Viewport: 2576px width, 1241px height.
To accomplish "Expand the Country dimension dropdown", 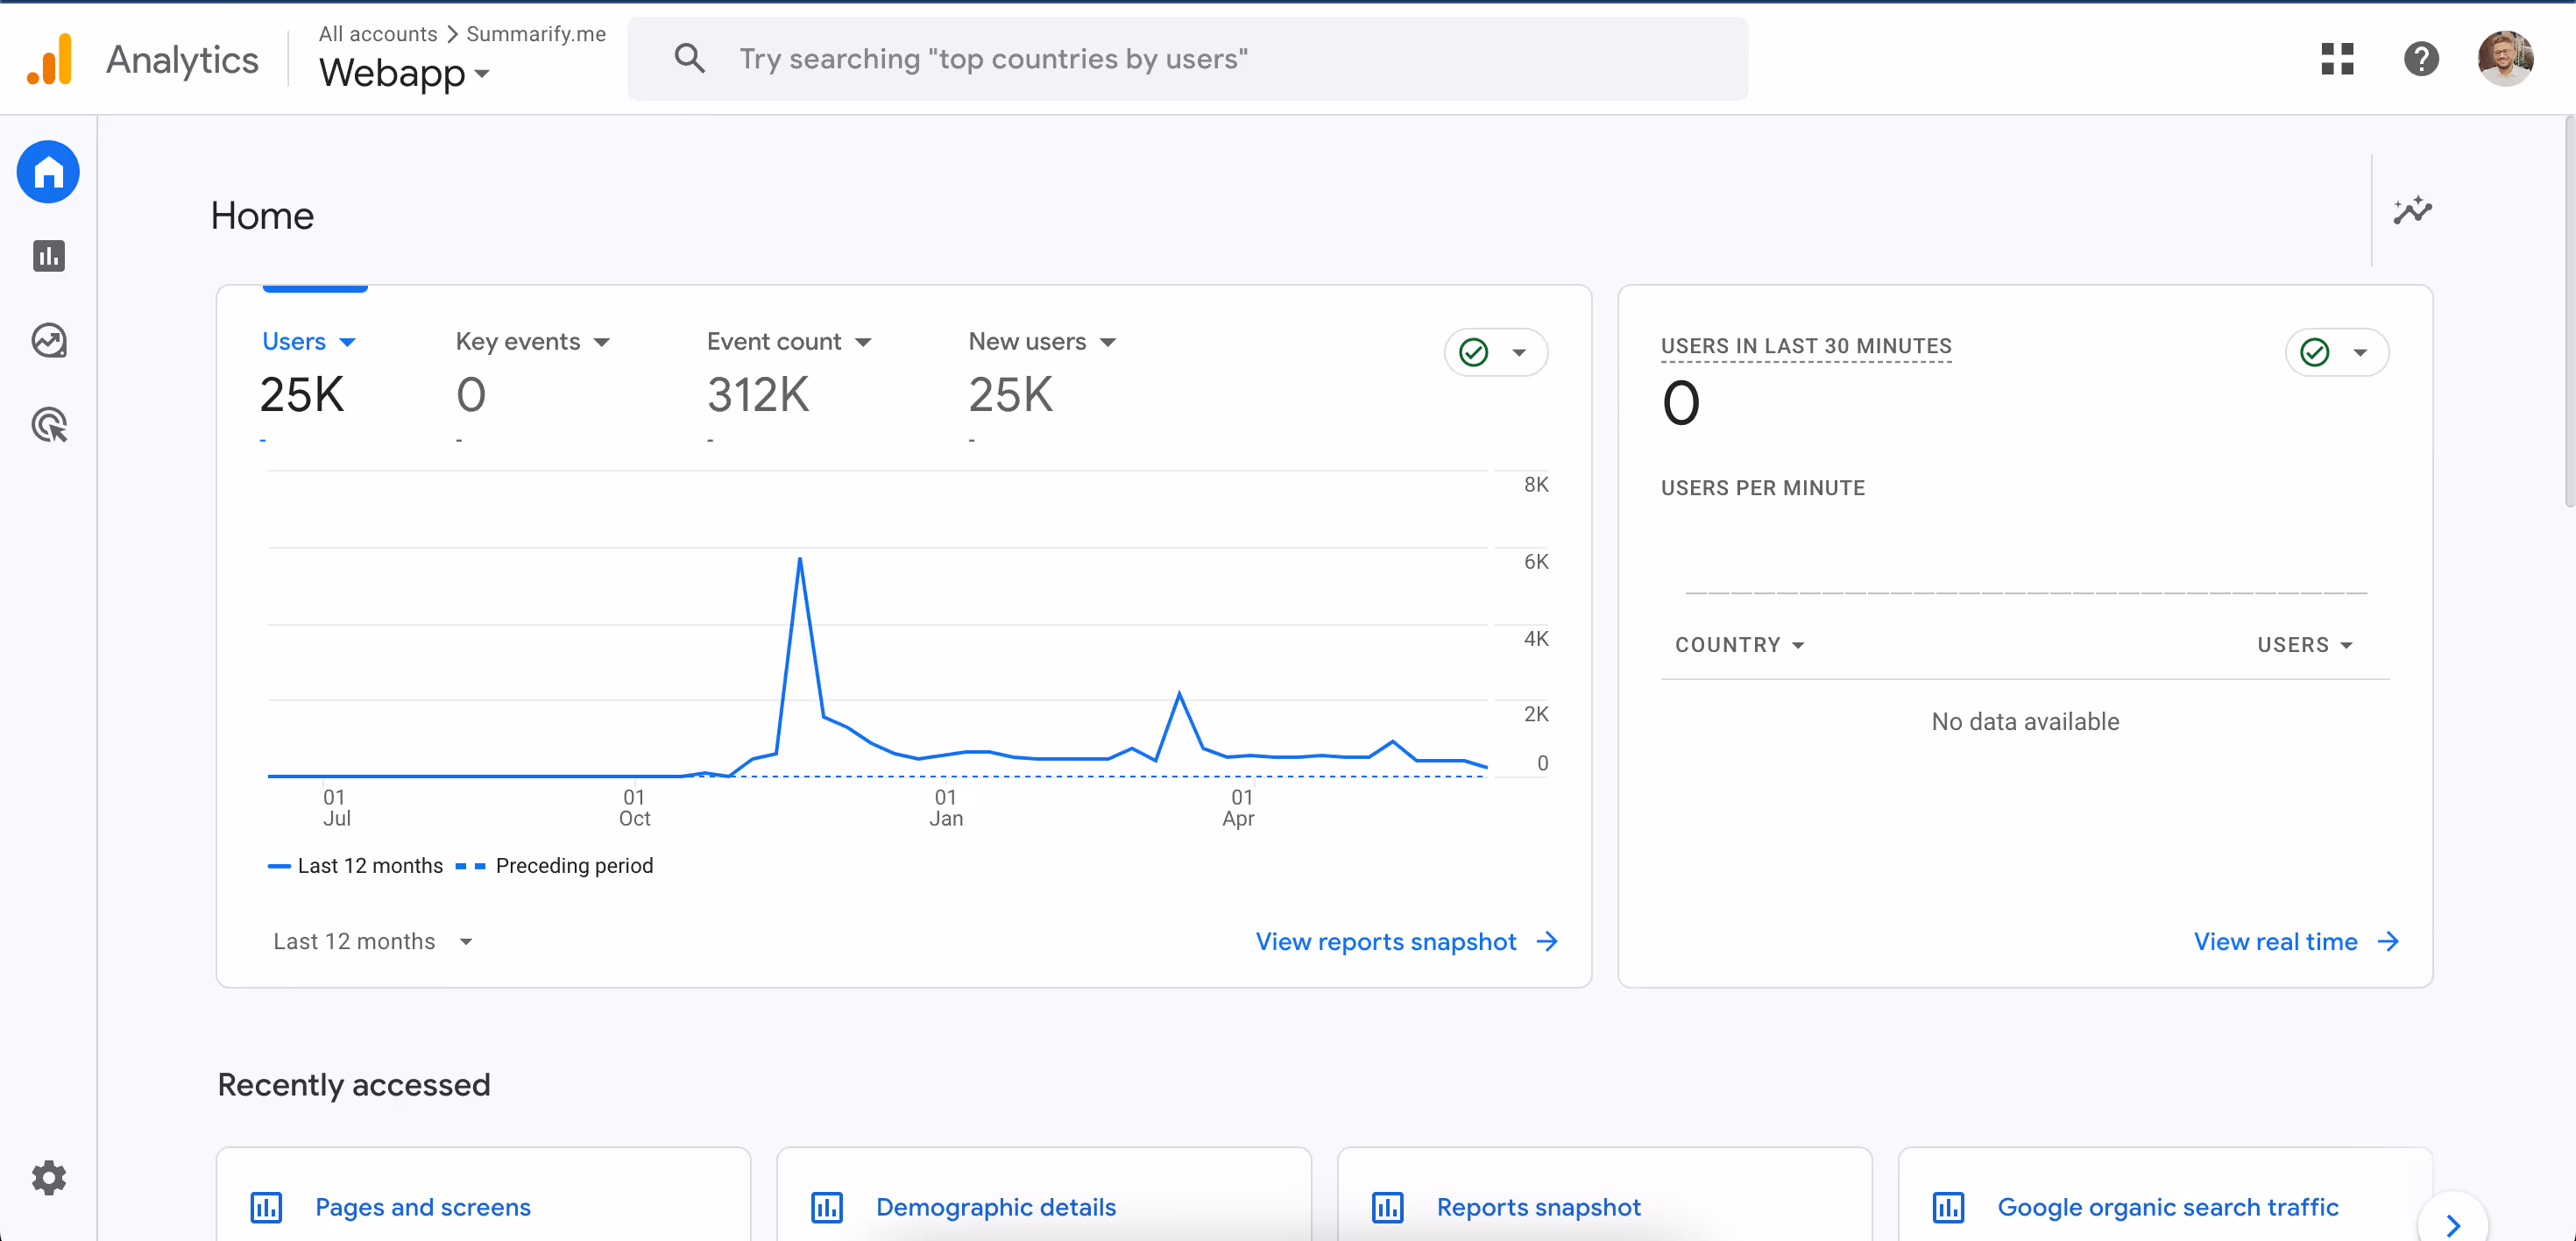I will (1739, 645).
